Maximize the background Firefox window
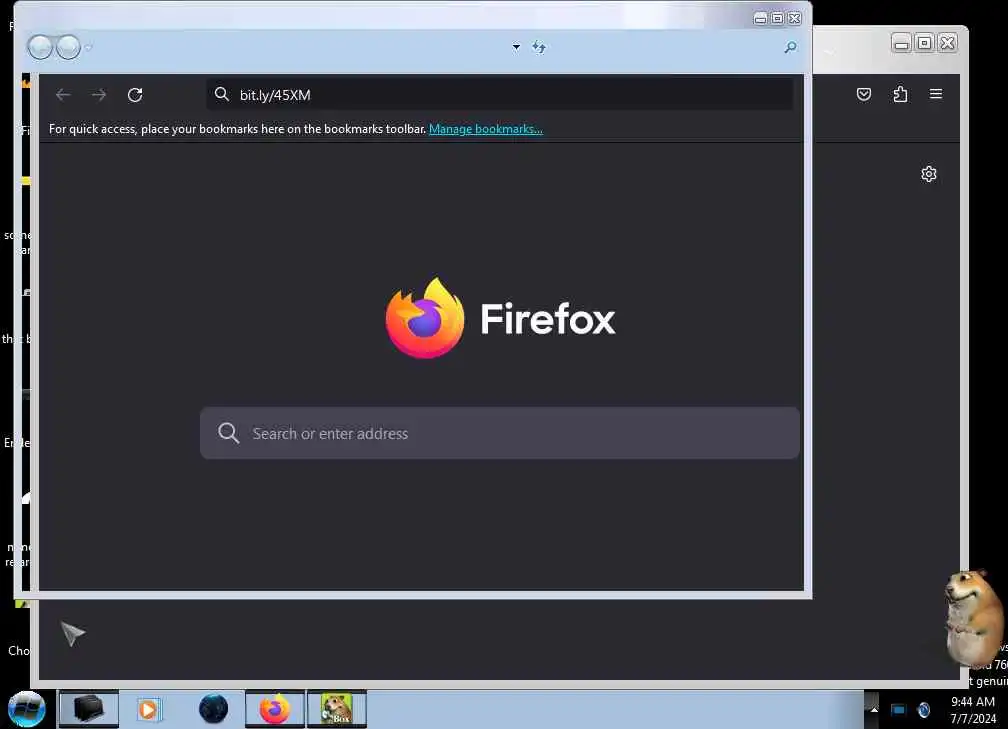1008x729 pixels. 924,43
